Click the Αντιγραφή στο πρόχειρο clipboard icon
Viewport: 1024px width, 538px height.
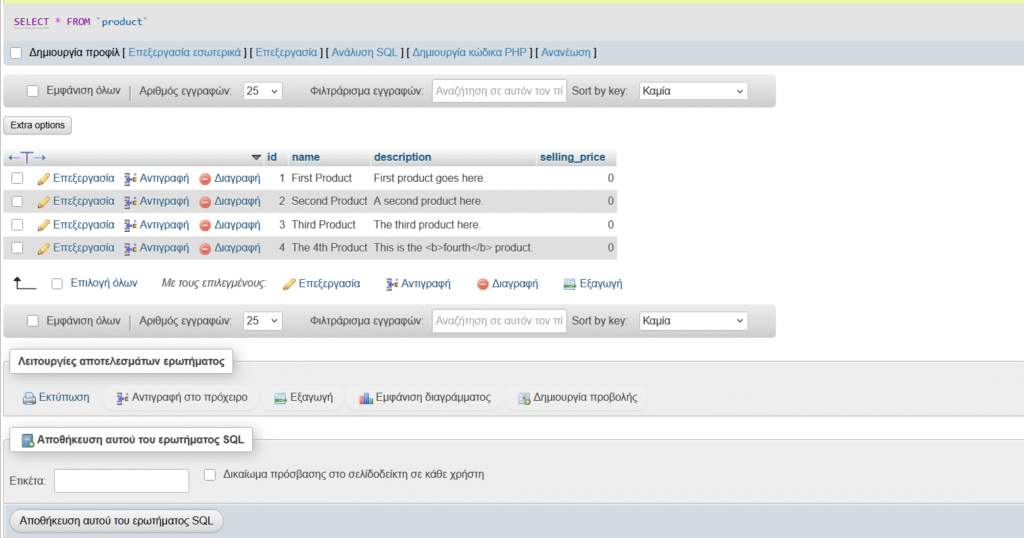coord(123,398)
